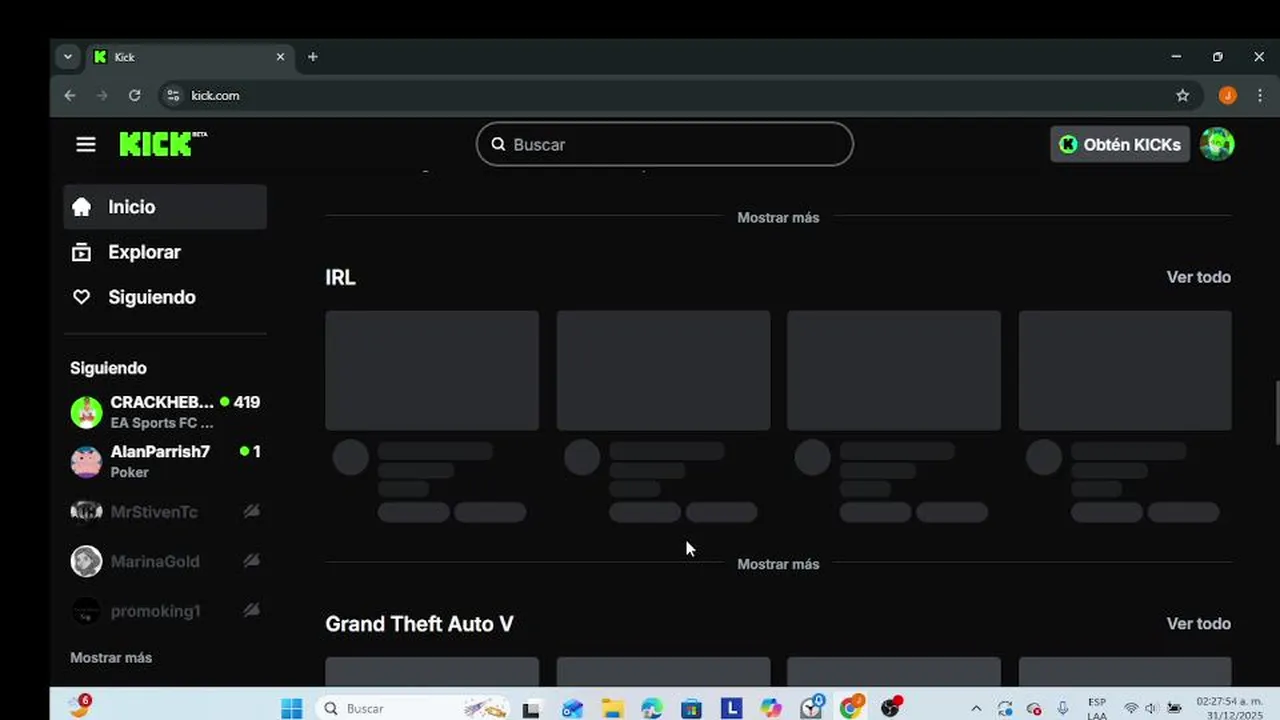The height and width of the screenshot is (720, 1280).
Task: Open Ver todo for IRL
Action: click(1198, 277)
